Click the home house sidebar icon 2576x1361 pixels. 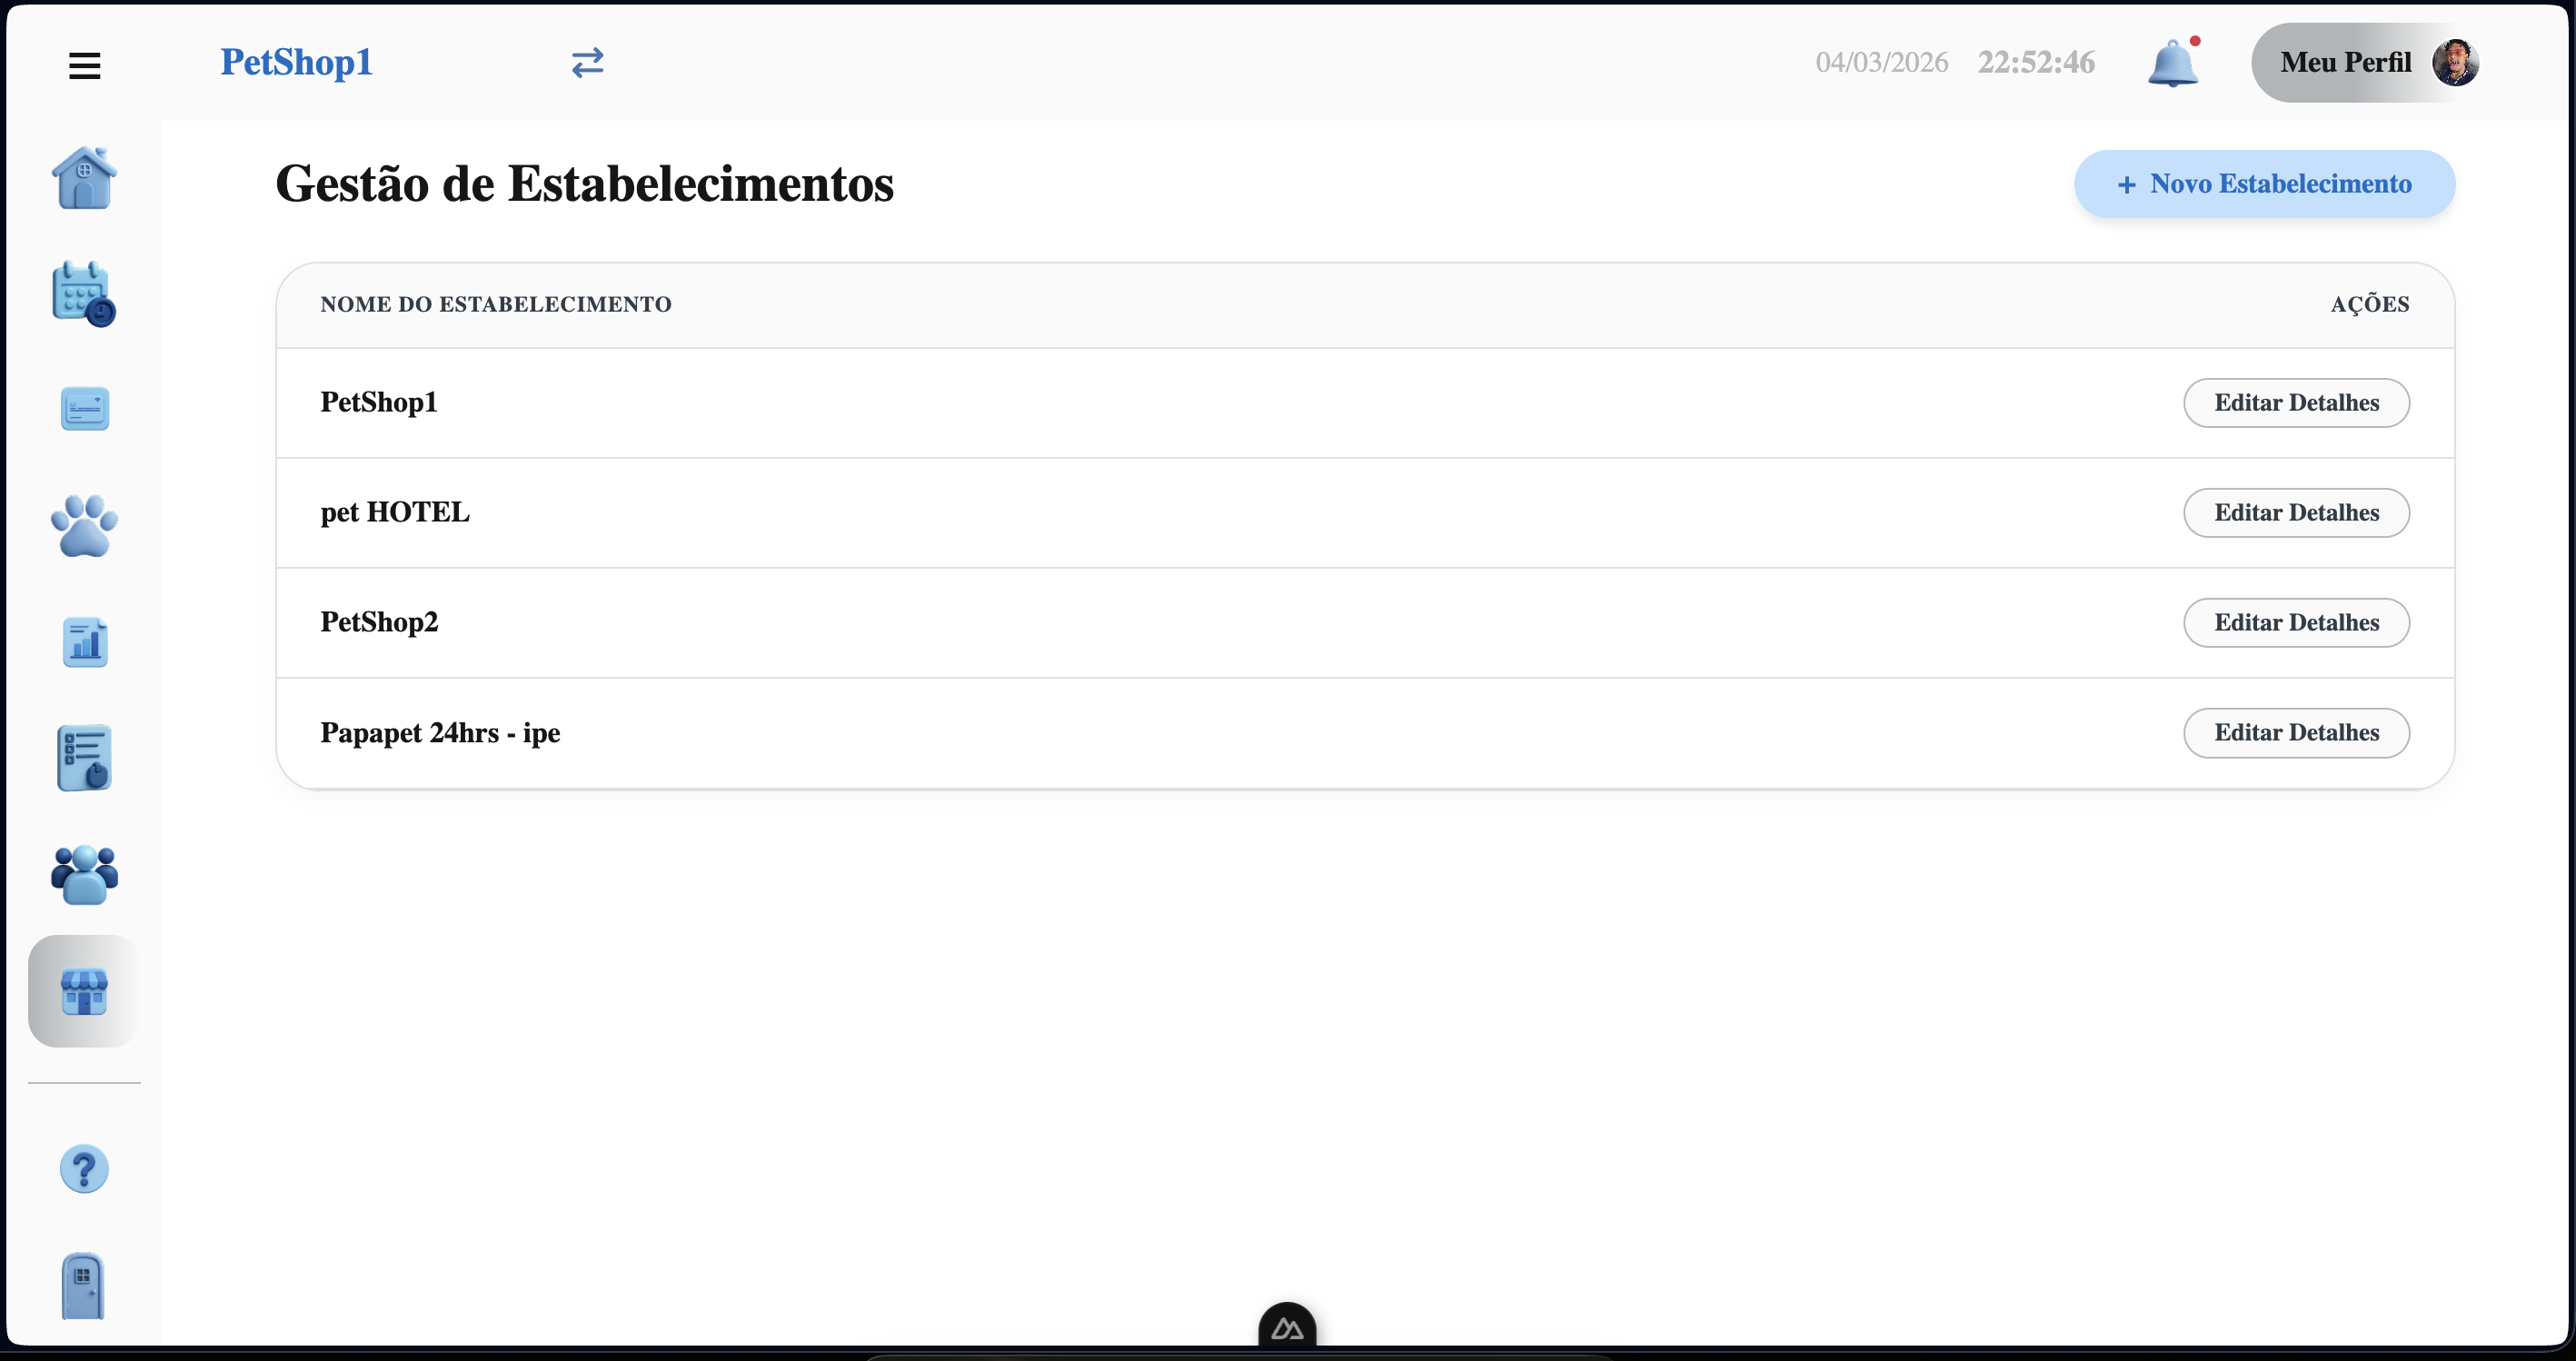pos(84,179)
